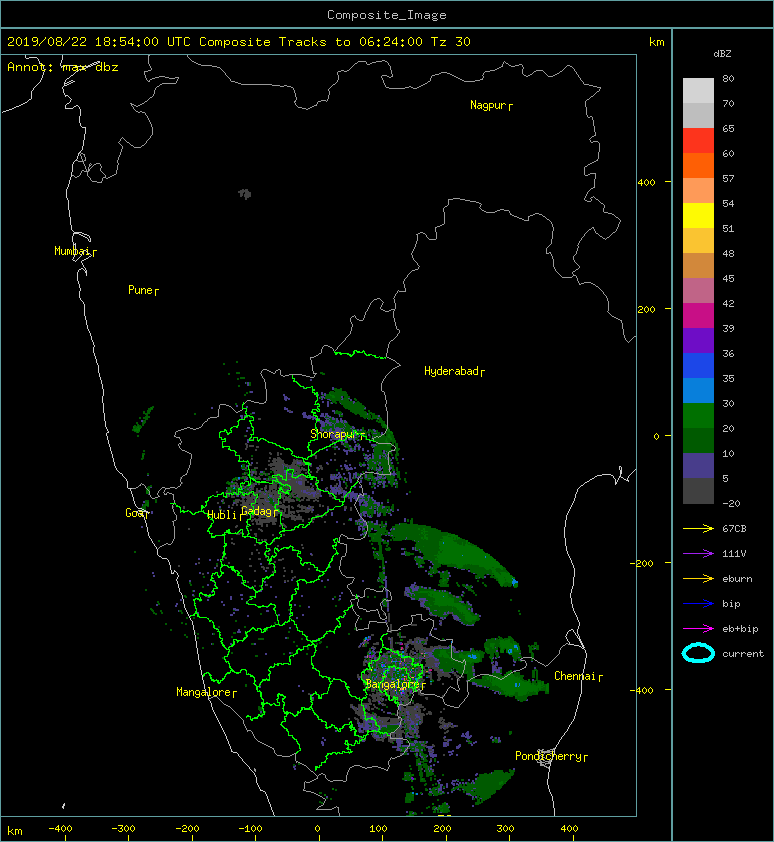The width and height of the screenshot is (774, 842).
Task: Click the magenta 42 dBZ color swatch
Action: pos(698,316)
